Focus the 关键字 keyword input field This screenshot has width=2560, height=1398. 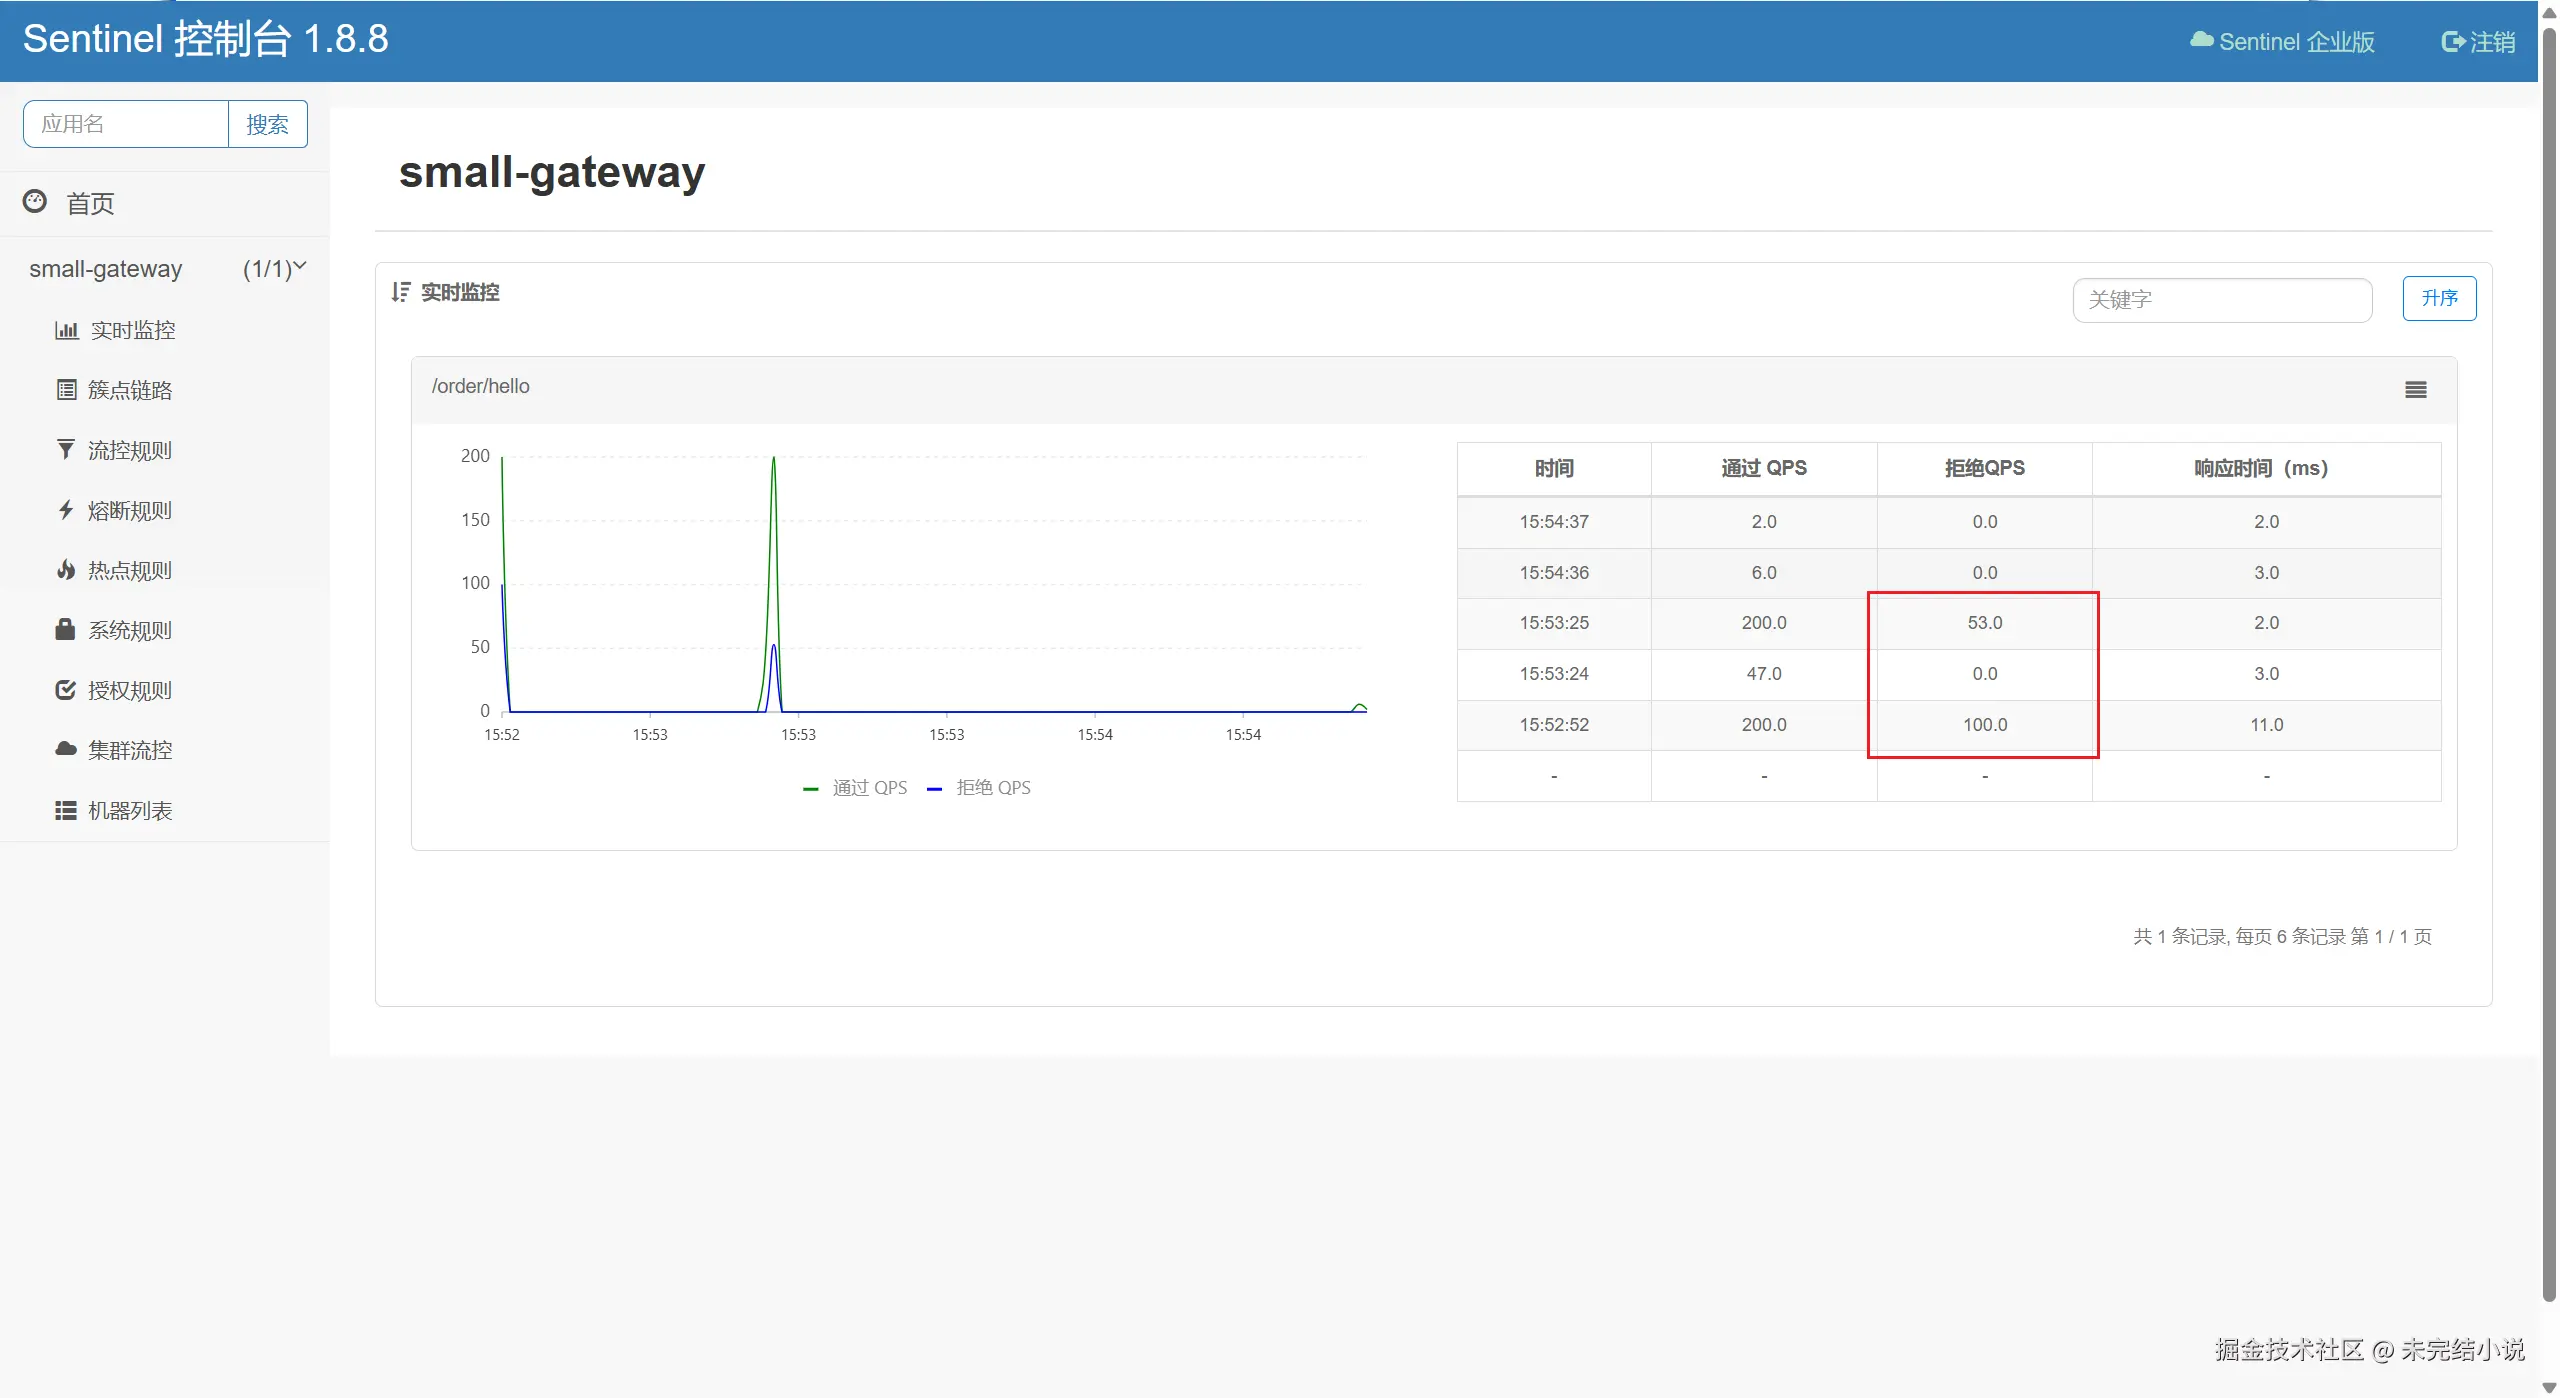click(2221, 300)
